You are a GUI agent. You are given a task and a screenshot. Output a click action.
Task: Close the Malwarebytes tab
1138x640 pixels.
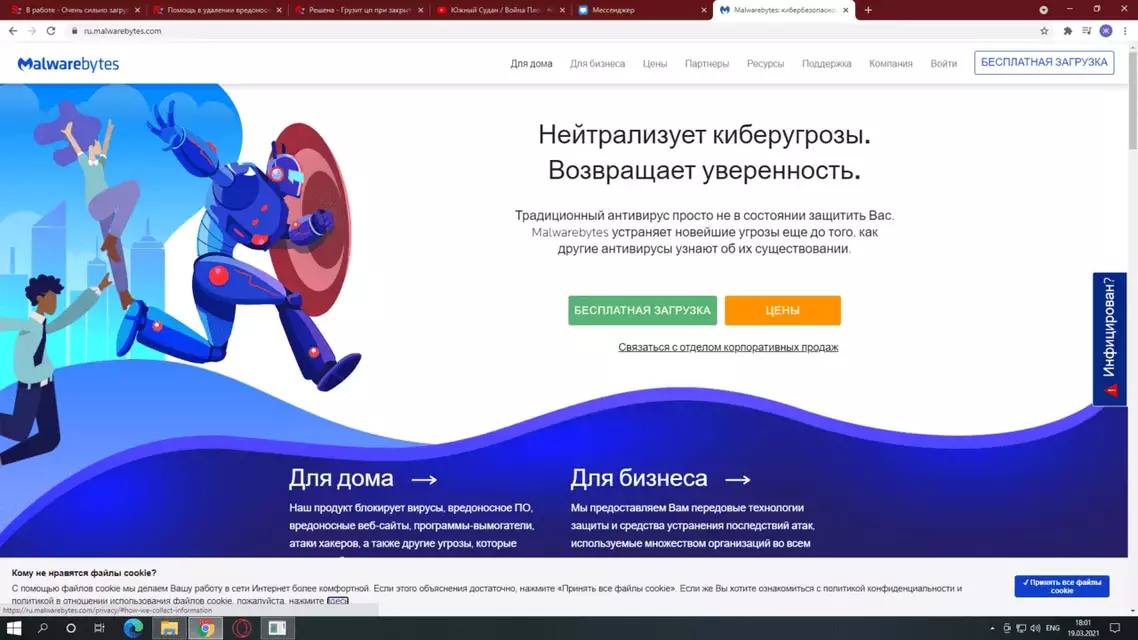[846, 10]
